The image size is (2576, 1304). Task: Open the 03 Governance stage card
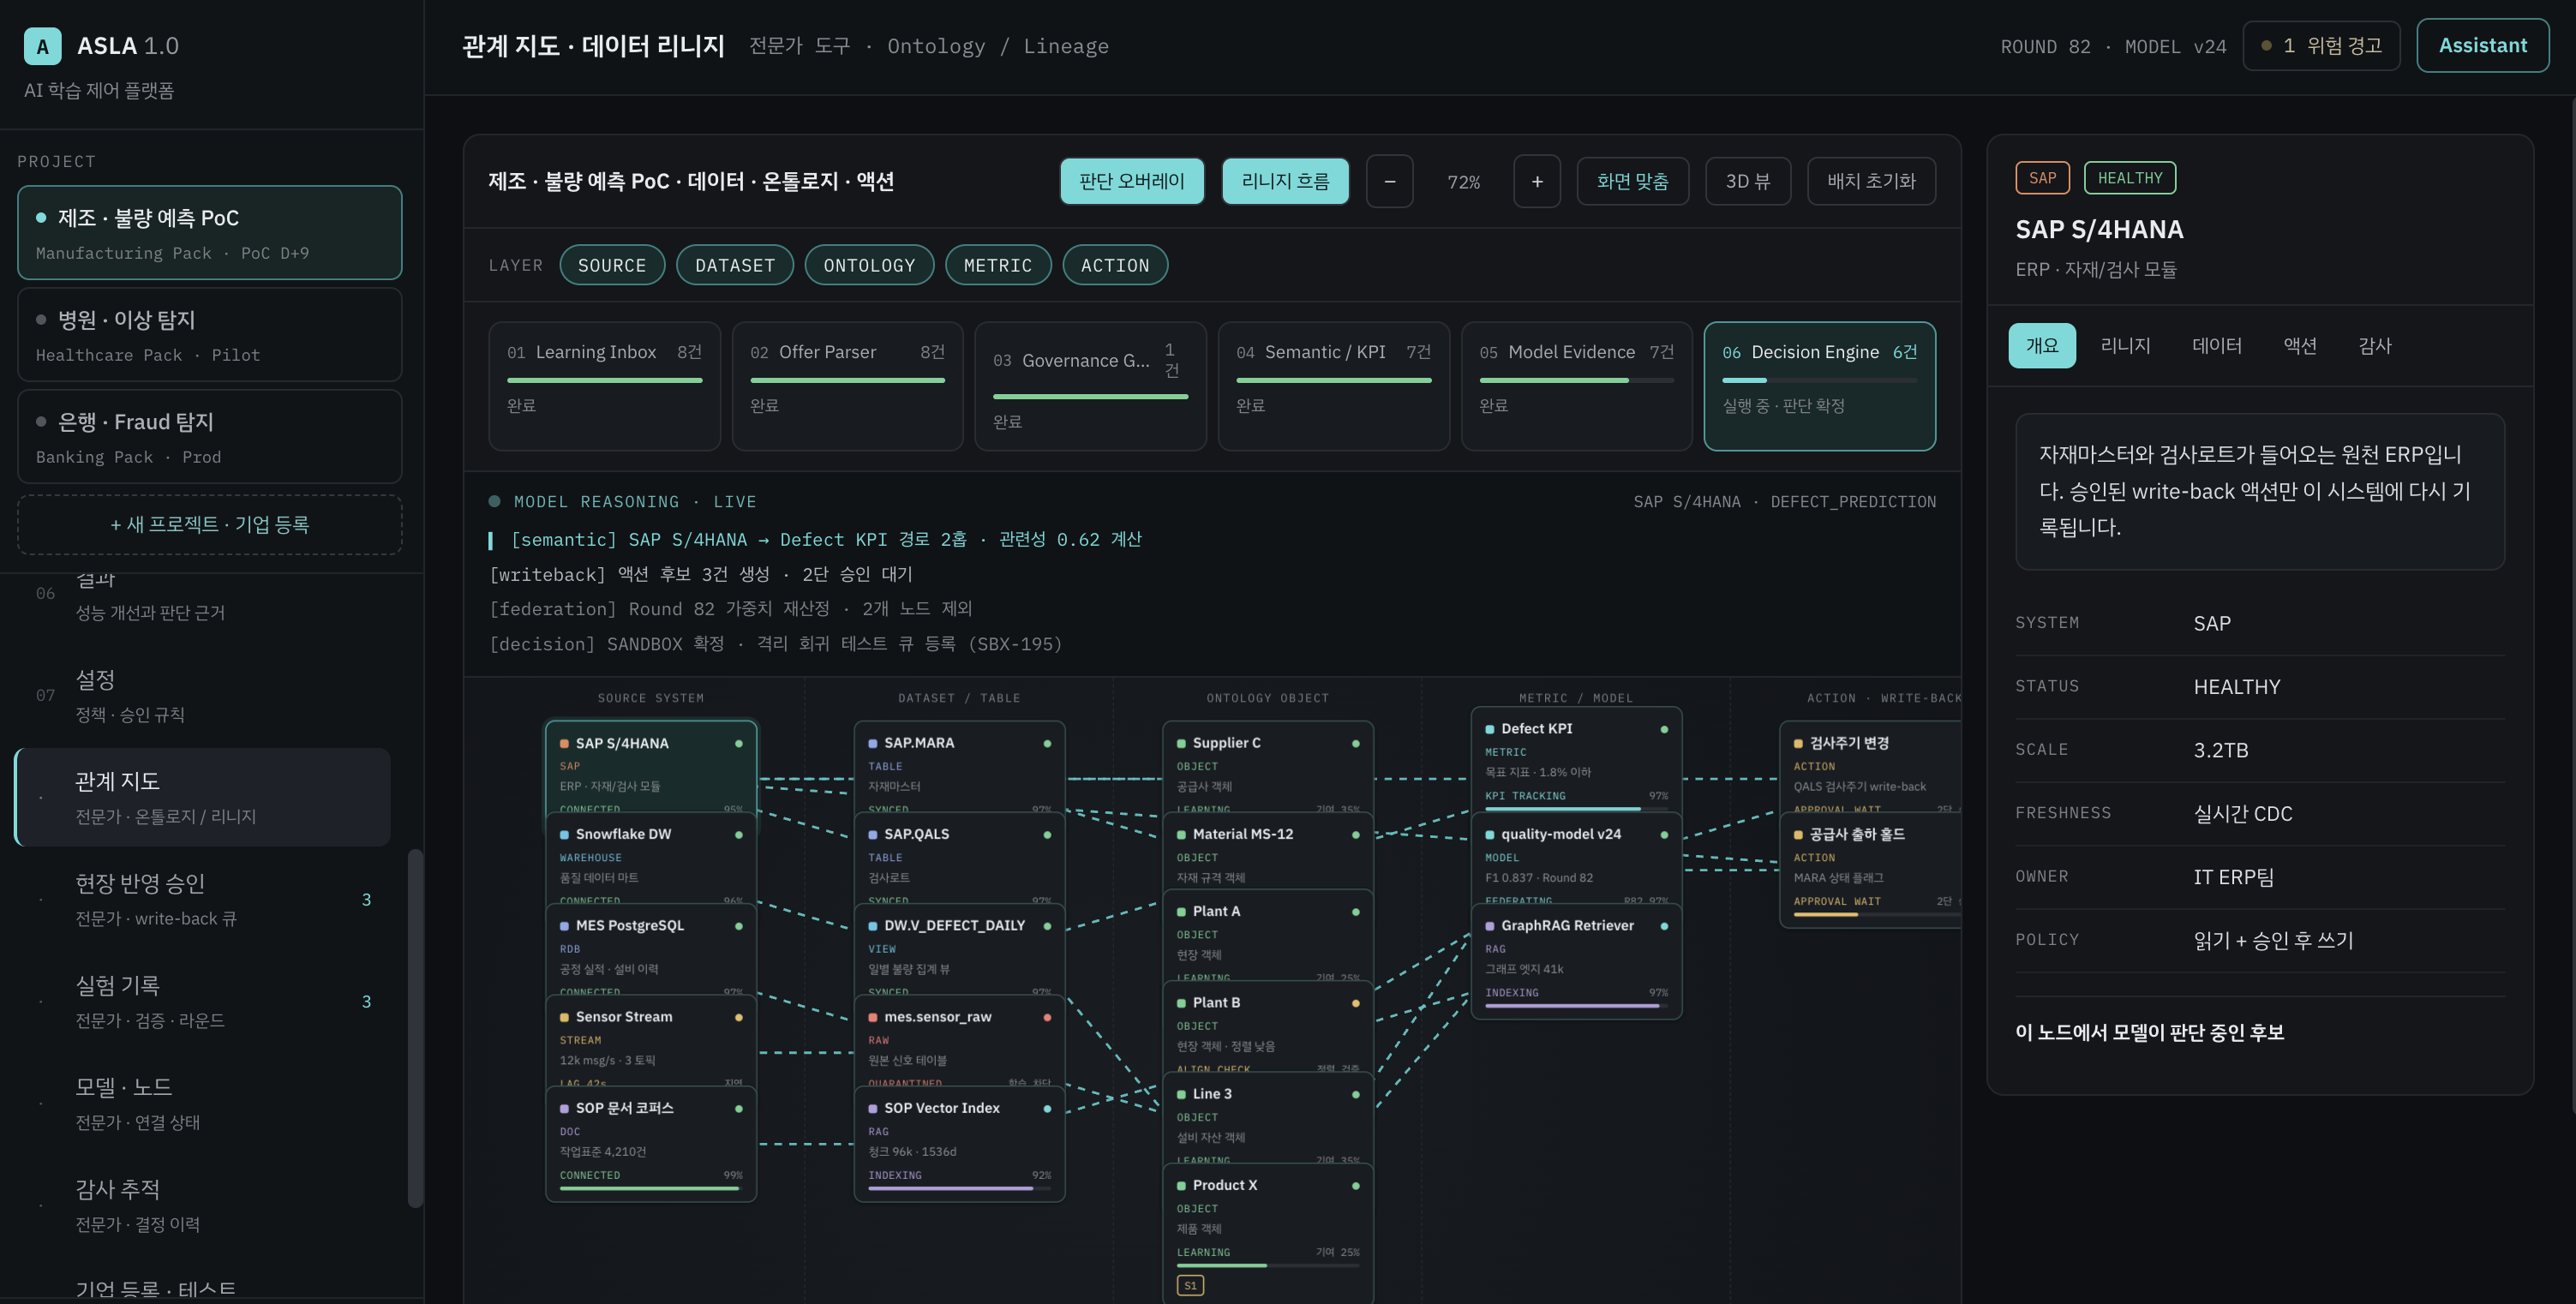[x=1090, y=386]
